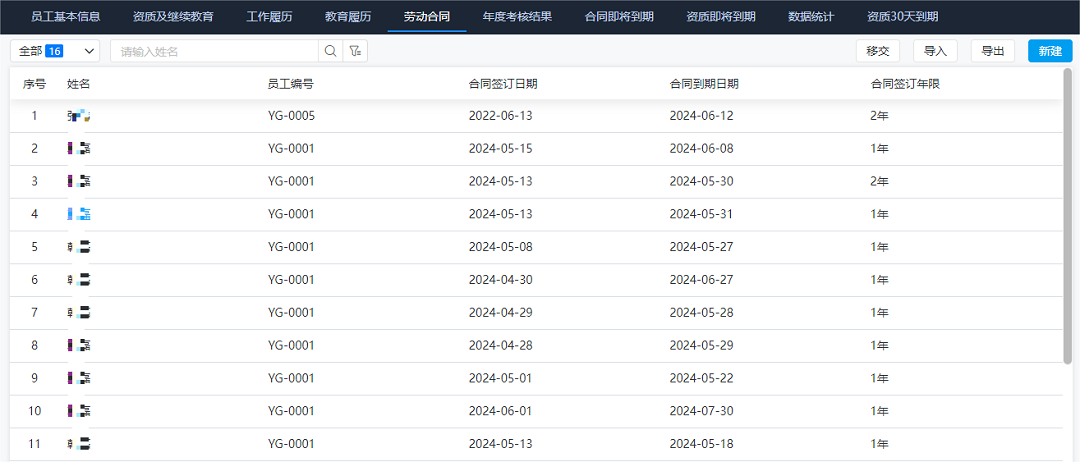The width and height of the screenshot is (1080, 462).
Task: Switch to 合同即将到期 tab
Action: click(x=619, y=17)
